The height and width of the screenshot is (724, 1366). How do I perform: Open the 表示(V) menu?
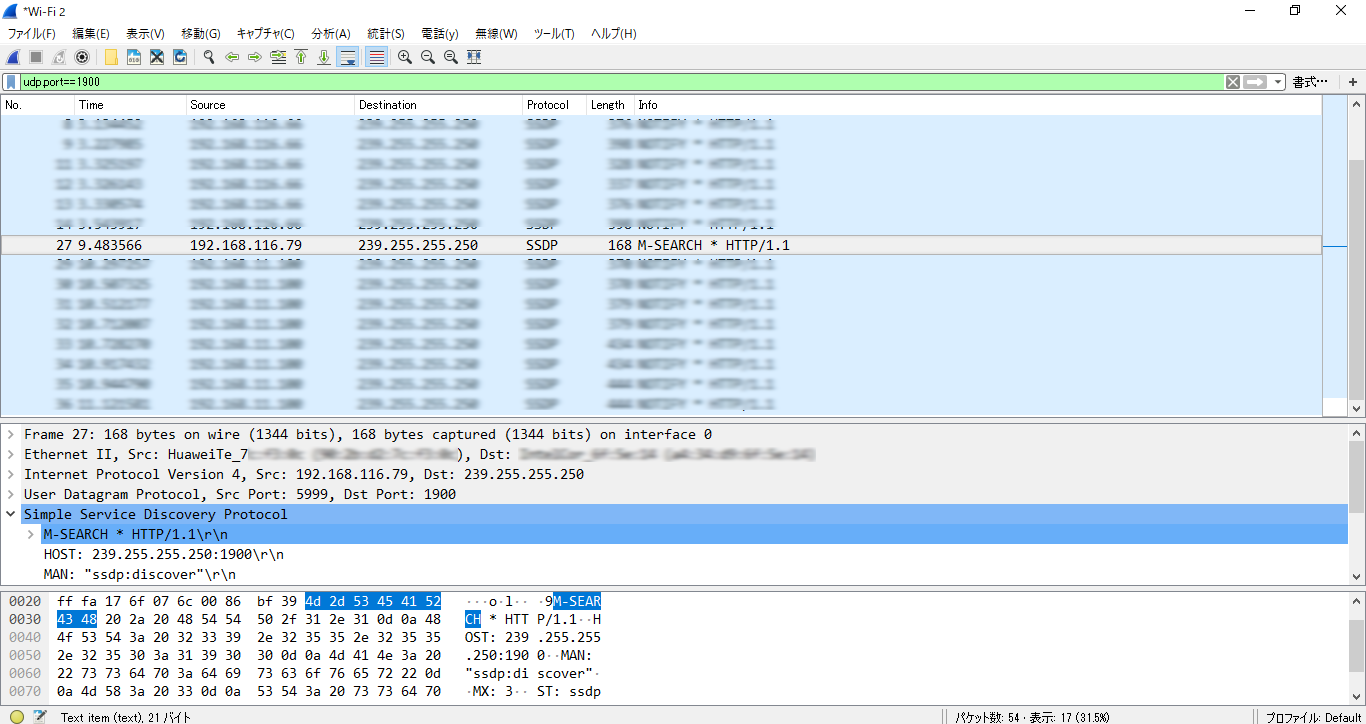tap(145, 34)
